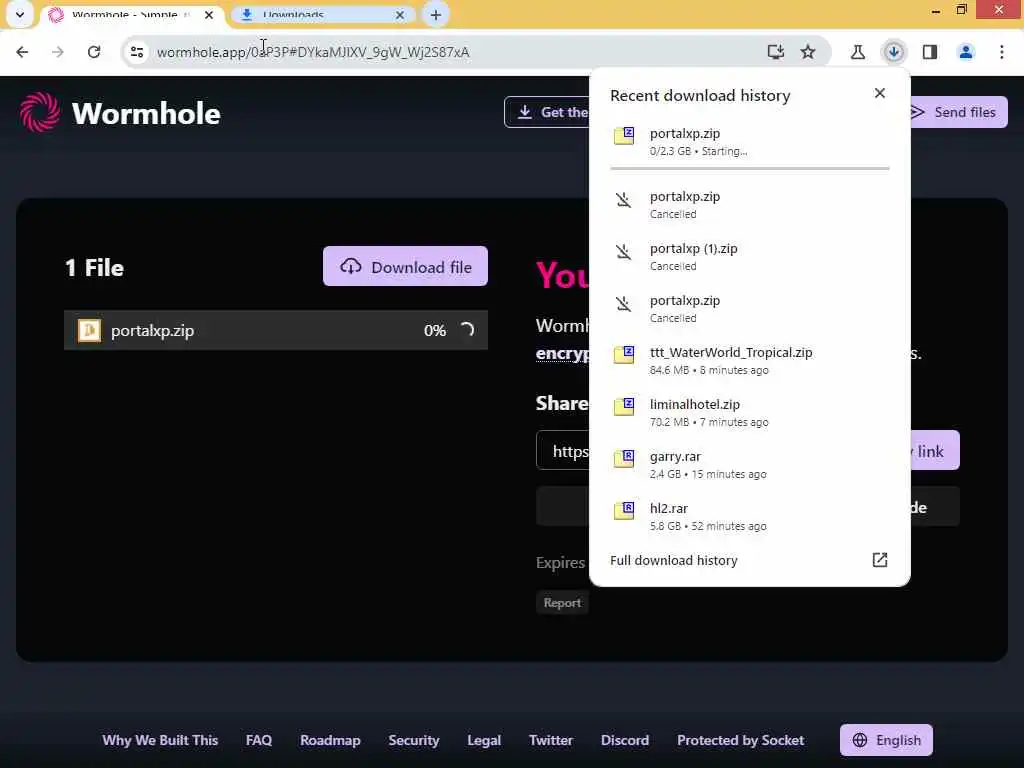Open hl2.rar download entry

pyautogui.click(x=750, y=517)
